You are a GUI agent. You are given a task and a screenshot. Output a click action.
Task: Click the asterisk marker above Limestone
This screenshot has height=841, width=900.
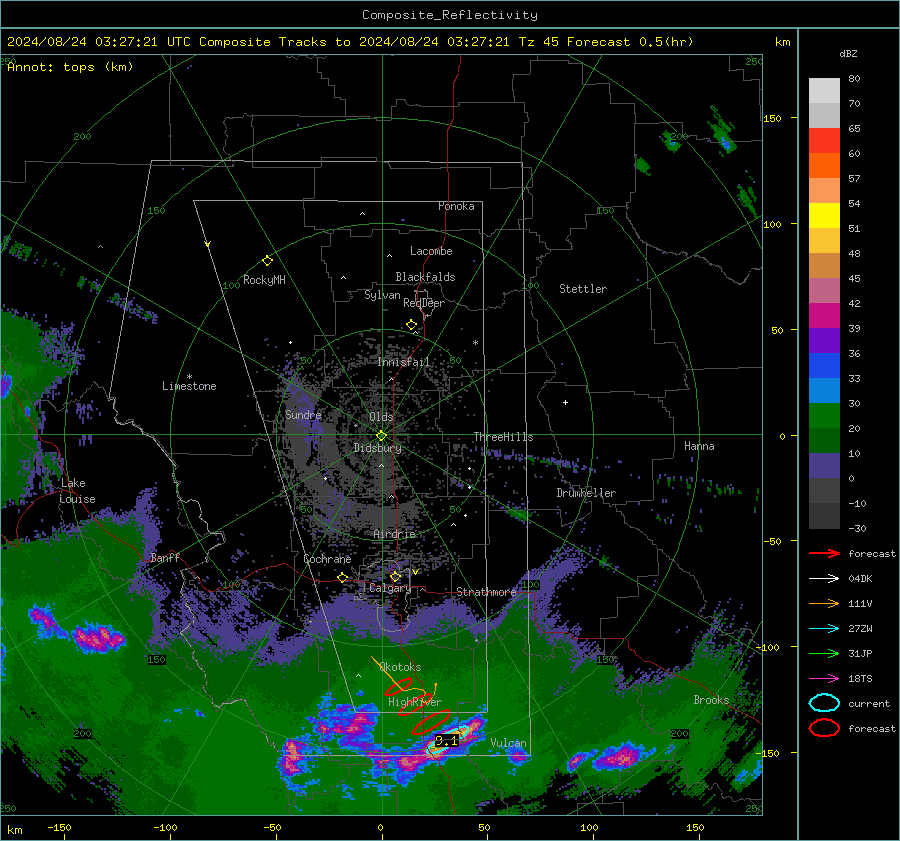pyautogui.click(x=189, y=377)
